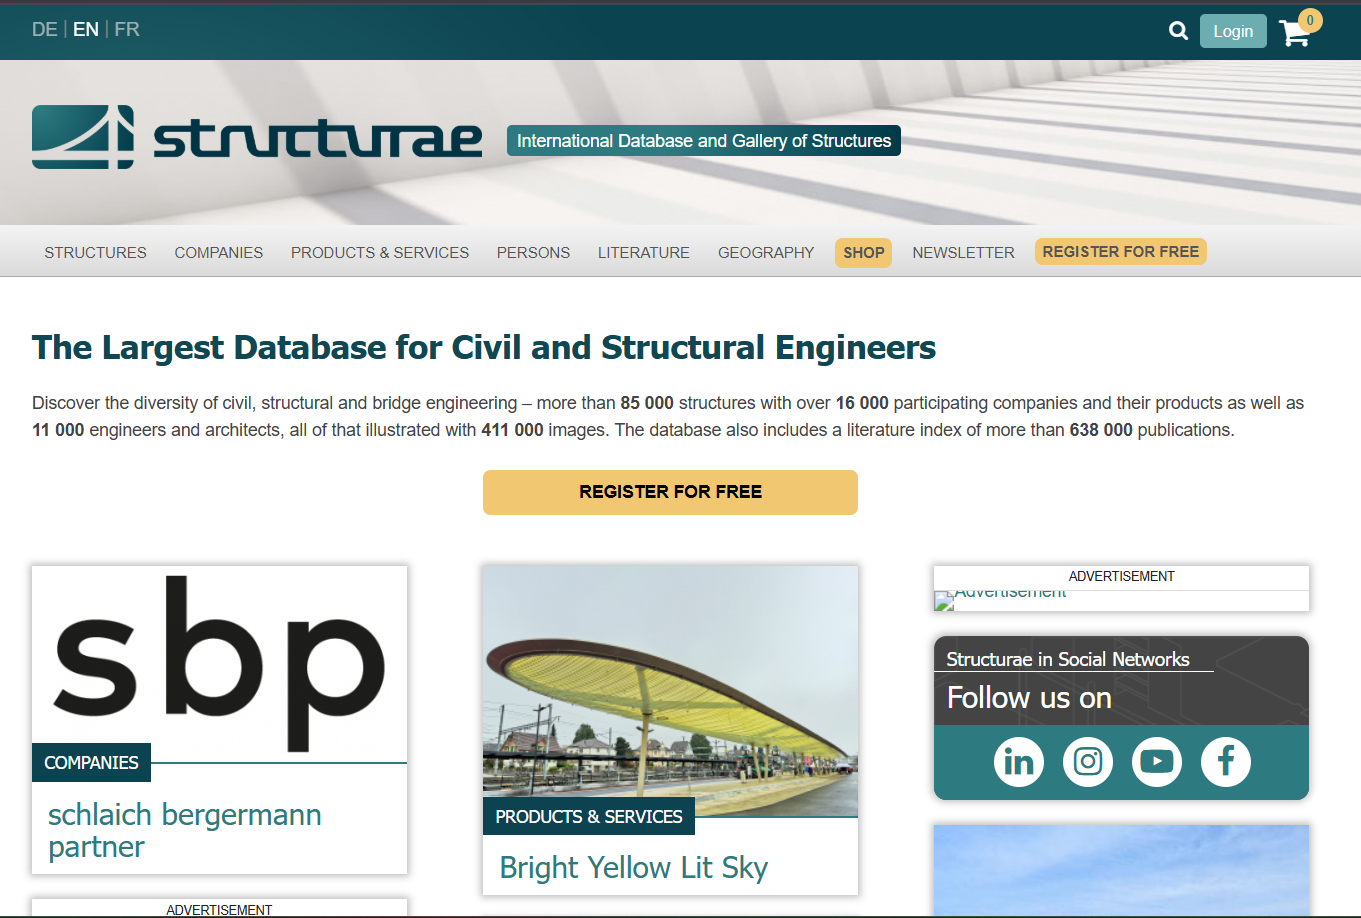Visit the Instagram profile icon

[x=1087, y=762]
